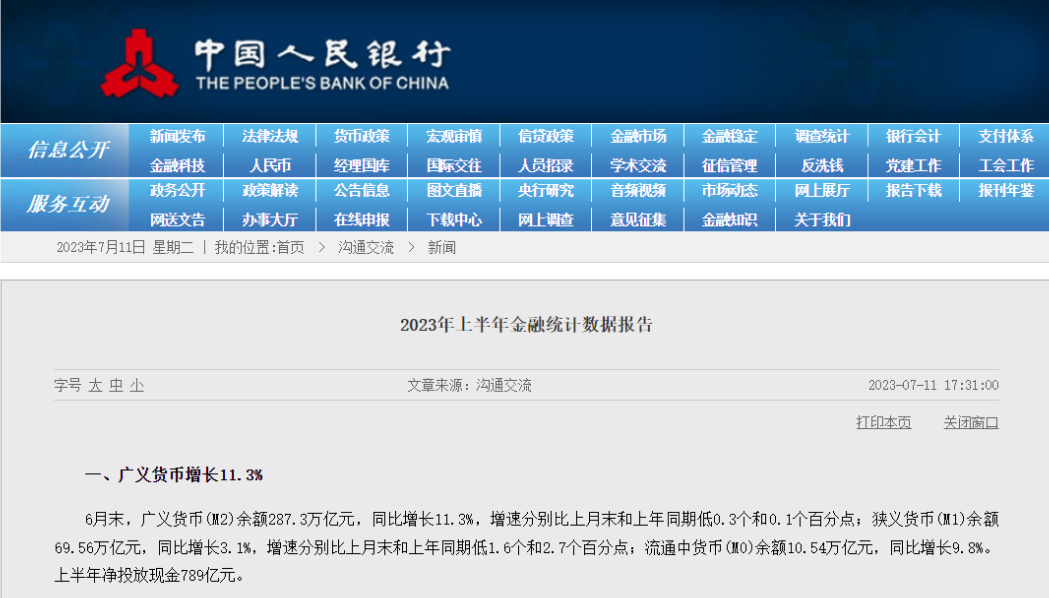This screenshot has height=598, width=1049.
Task: Open the 下载中心 menu item
Action: tap(454, 219)
